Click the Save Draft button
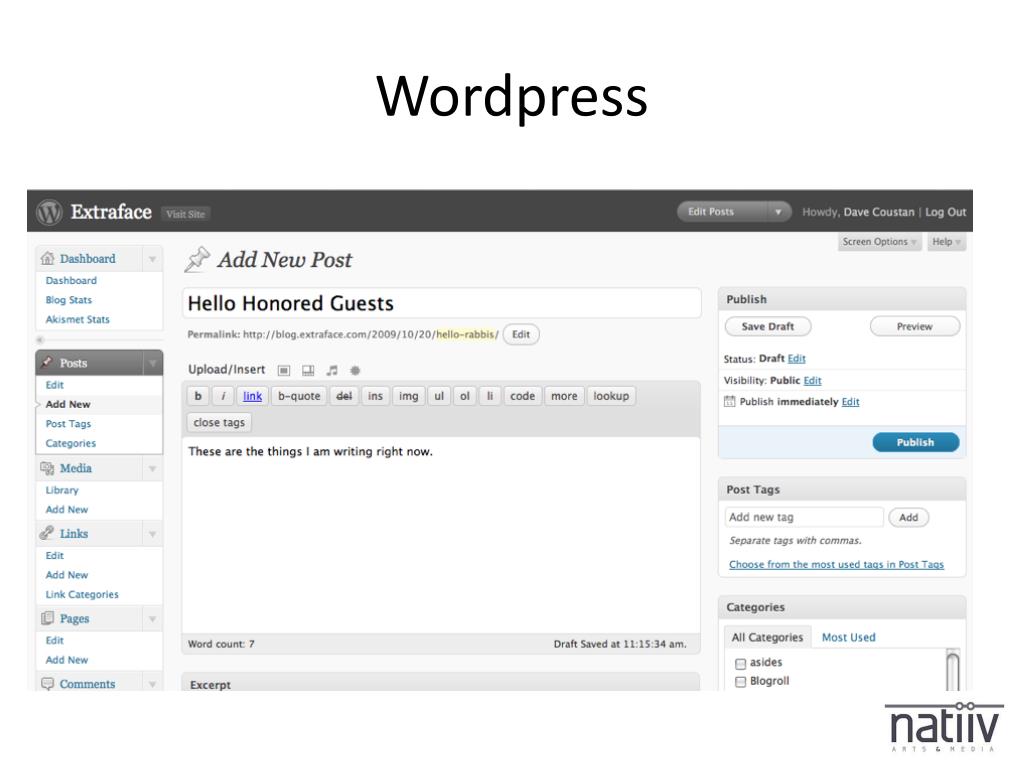The height and width of the screenshot is (768, 1024). pyautogui.click(x=768, y=327)
